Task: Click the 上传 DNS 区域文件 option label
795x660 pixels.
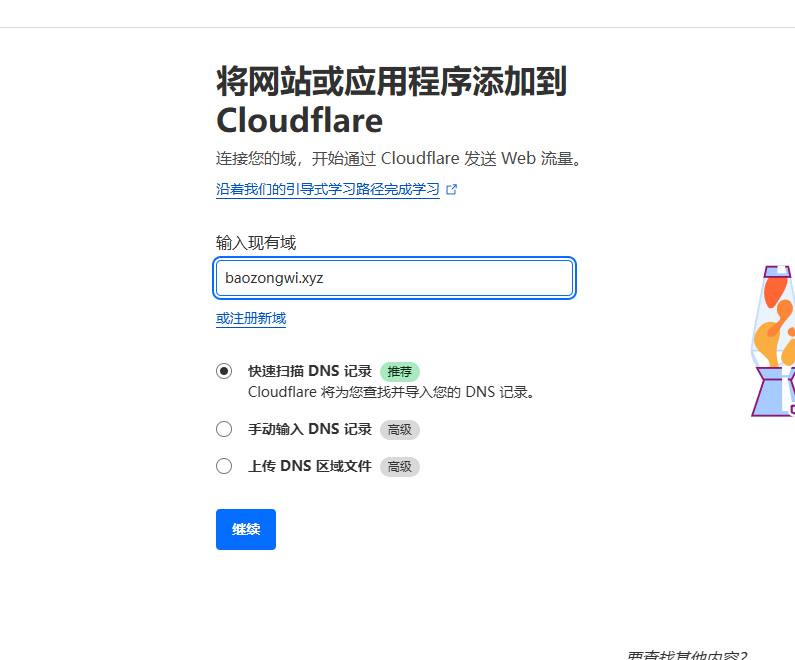Action: (x=310, y=466)
